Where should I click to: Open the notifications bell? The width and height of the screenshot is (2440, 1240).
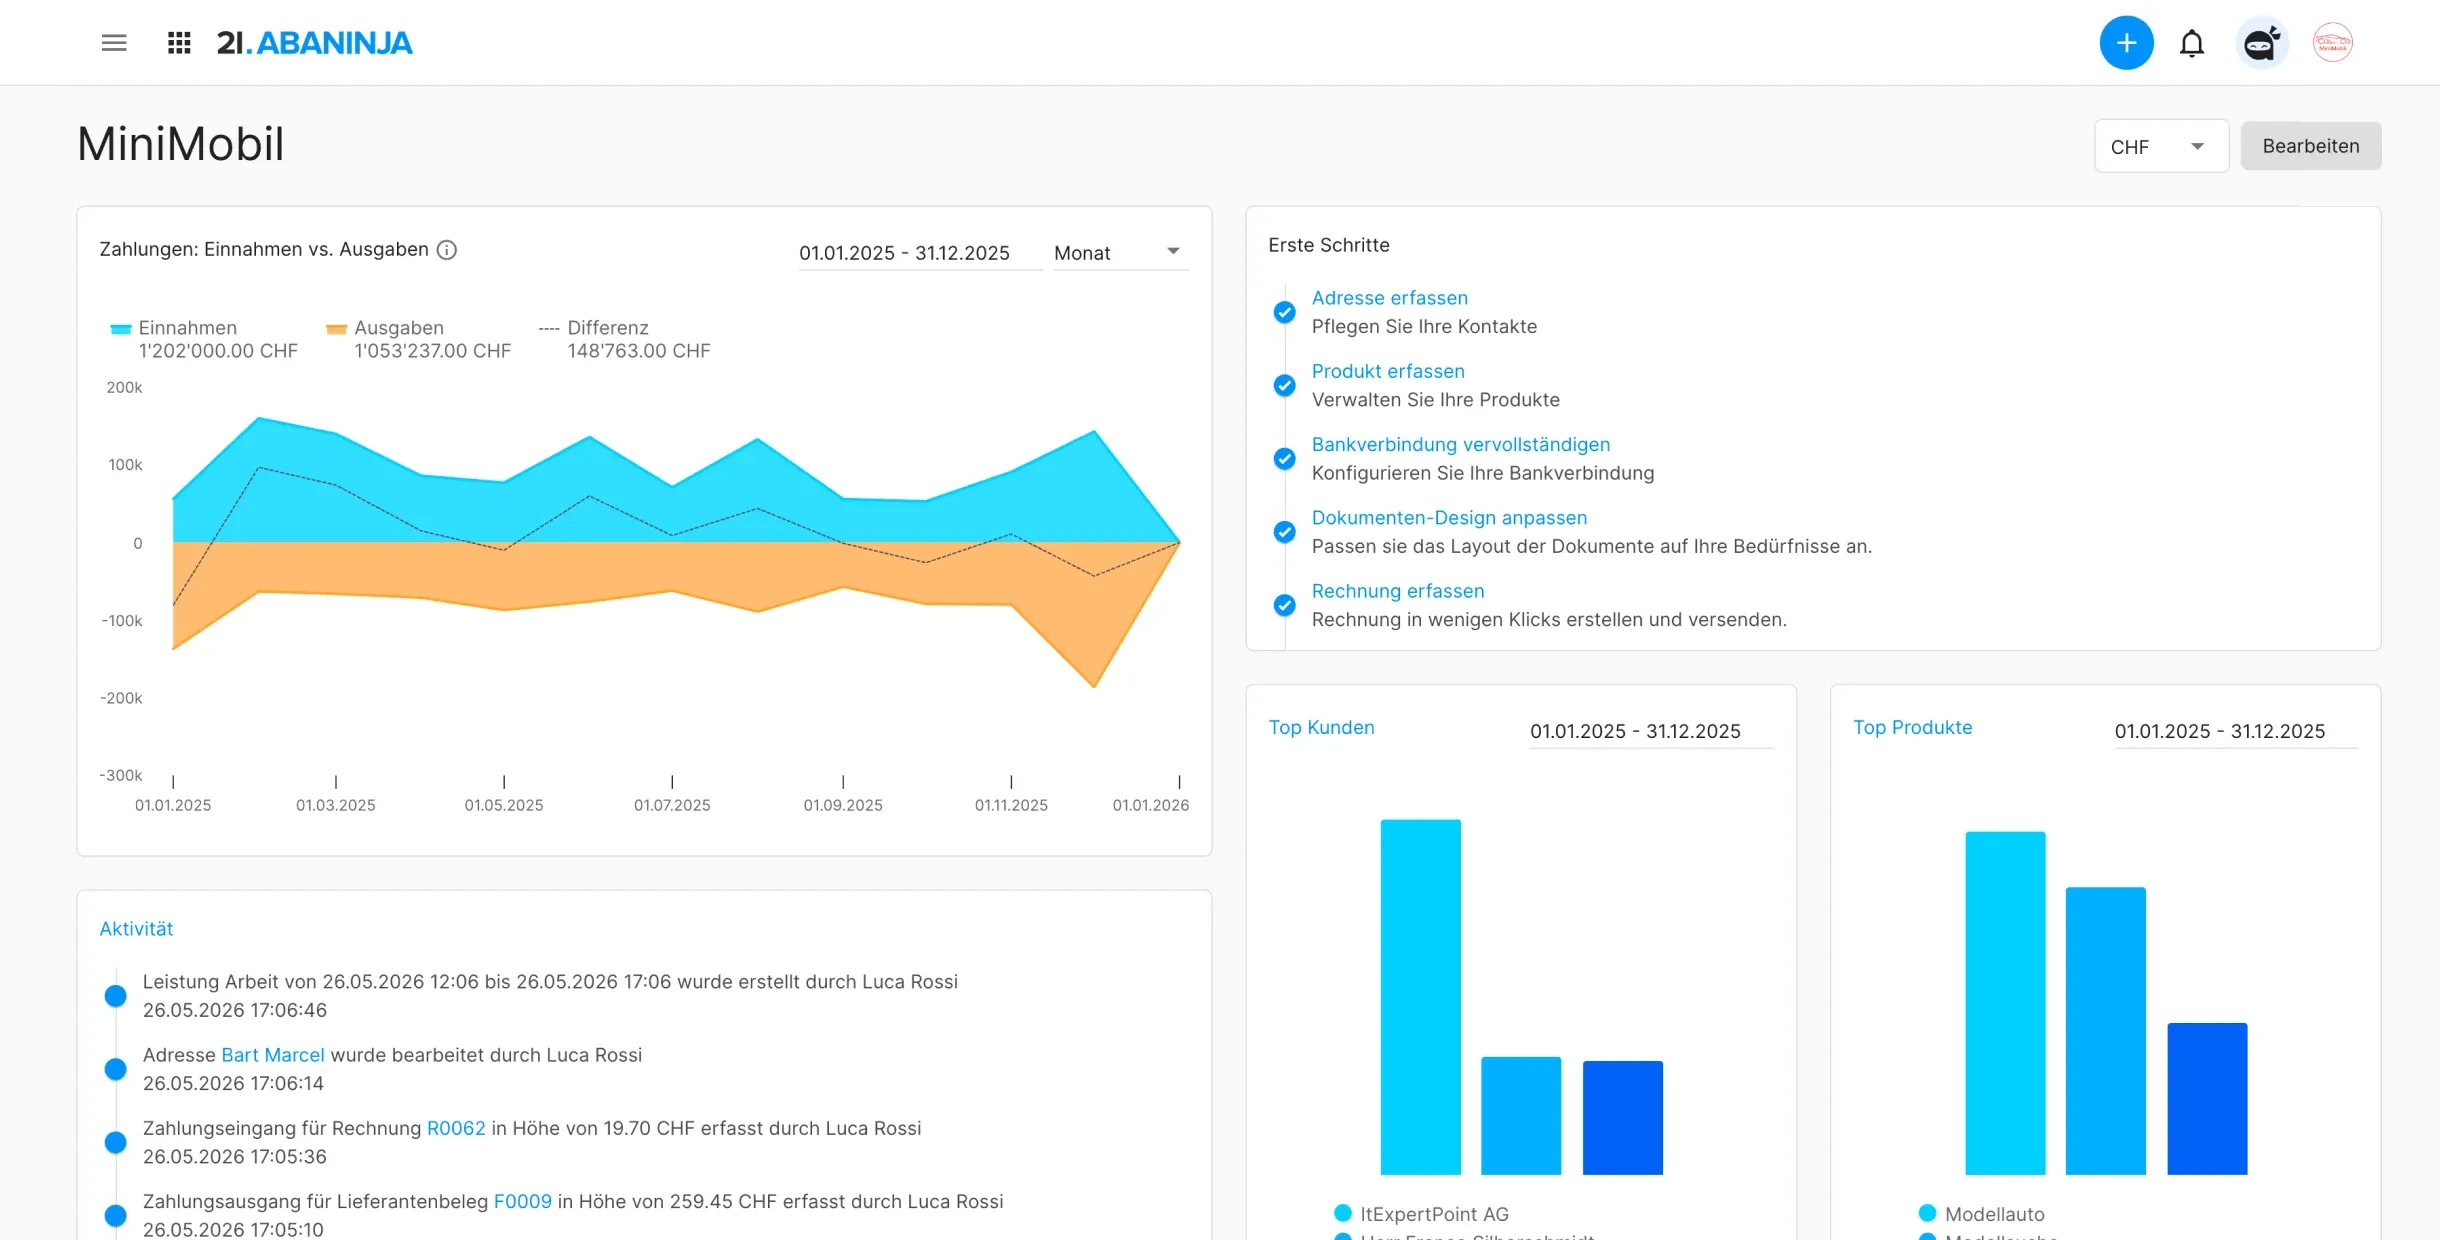[2192, 43]
